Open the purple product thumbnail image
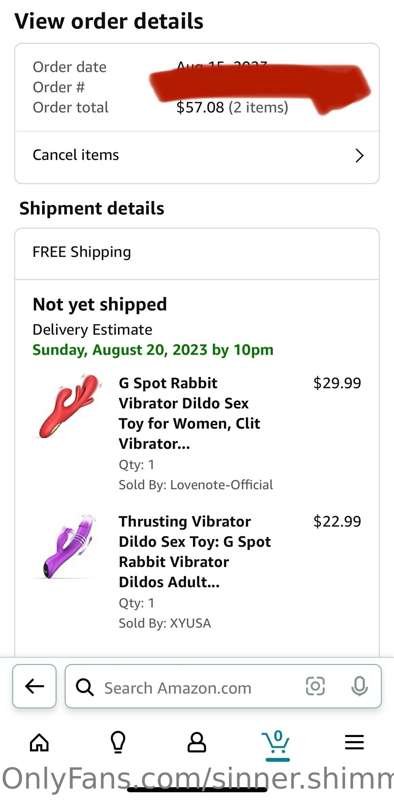 point(67,546)
